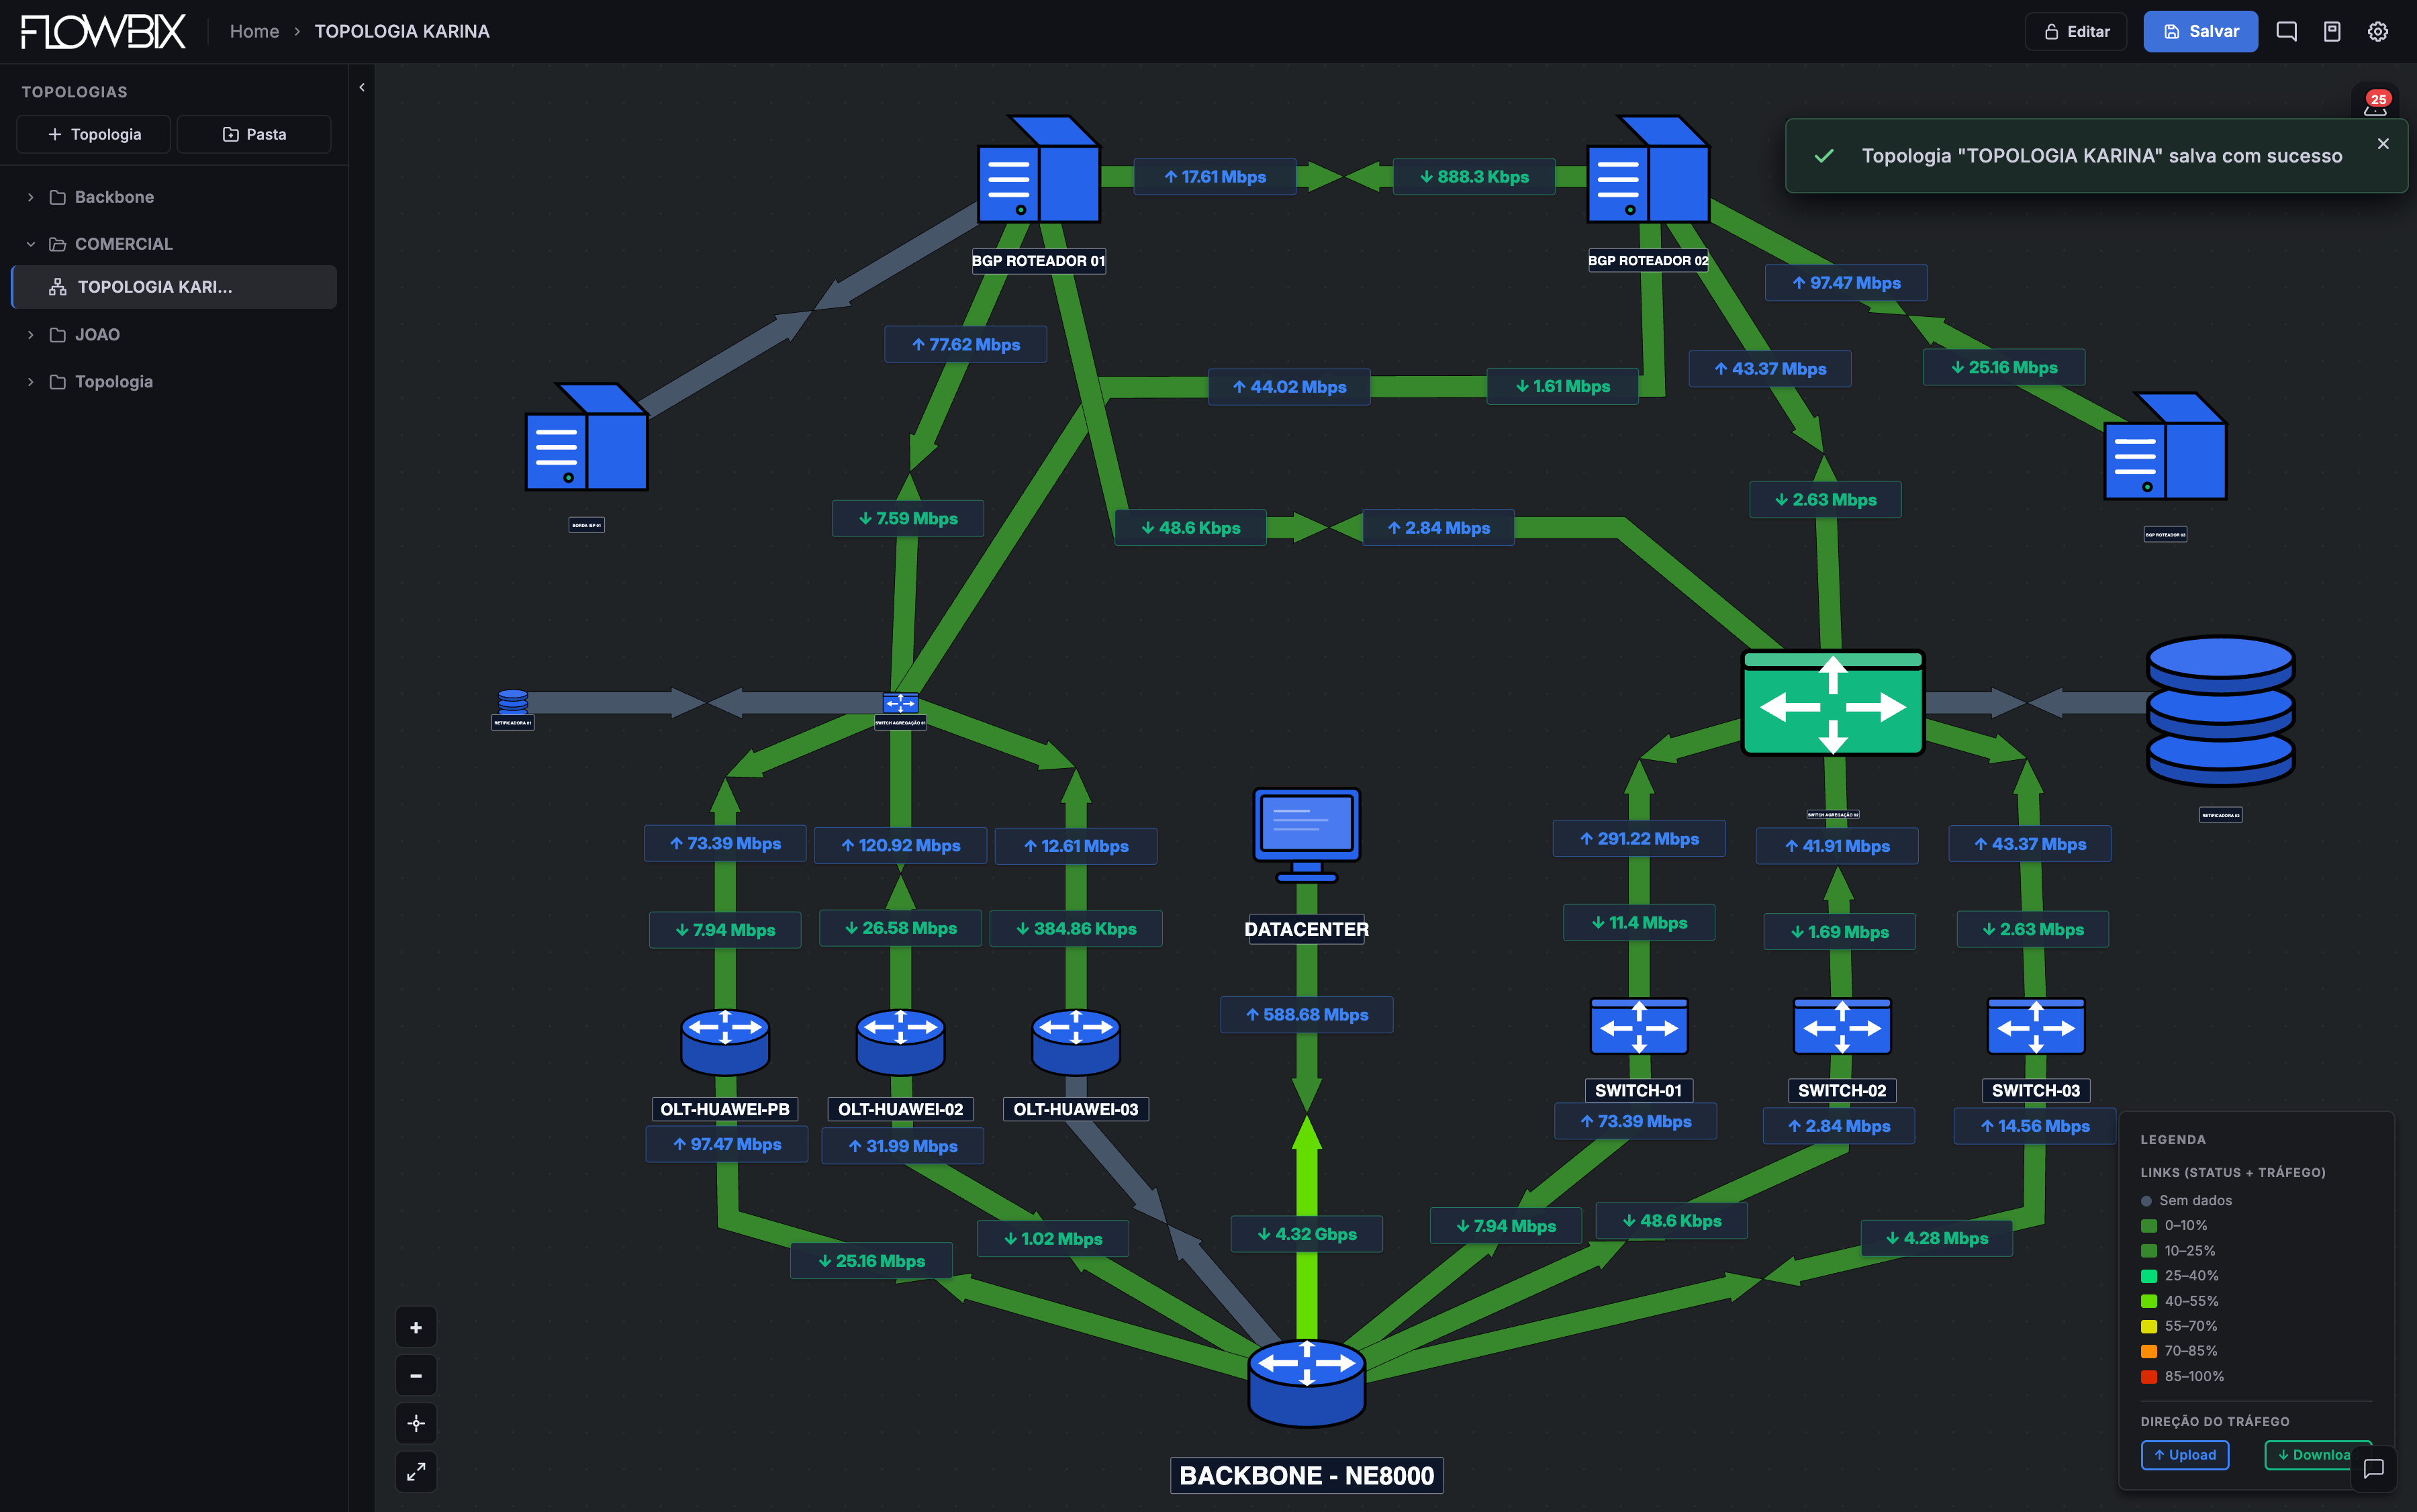
Task: Toggle fullscreen canvas mode
Action: (x=416, y=1471)
